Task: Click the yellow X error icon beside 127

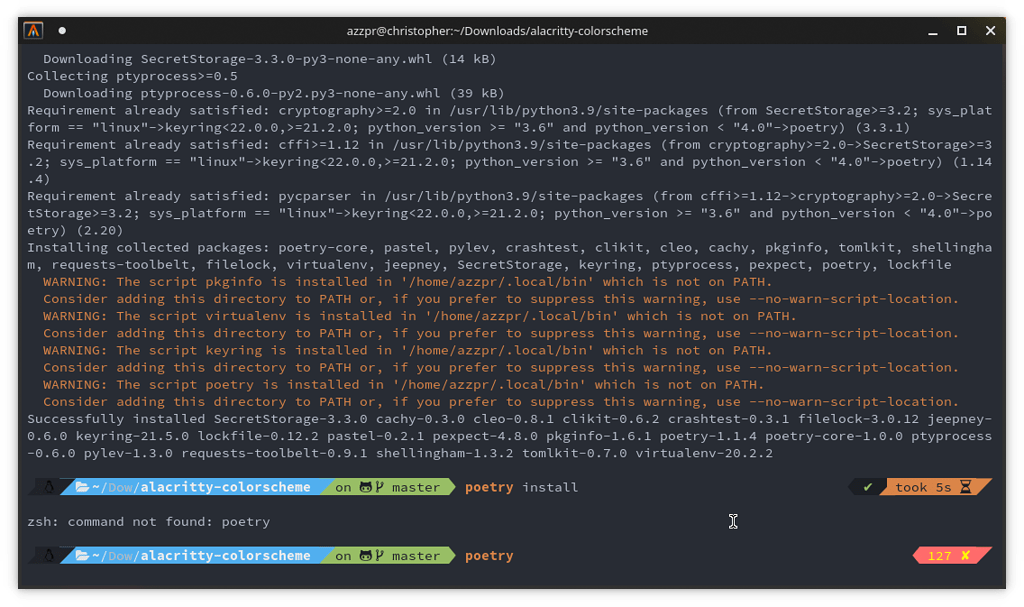Action: [965, 555]
